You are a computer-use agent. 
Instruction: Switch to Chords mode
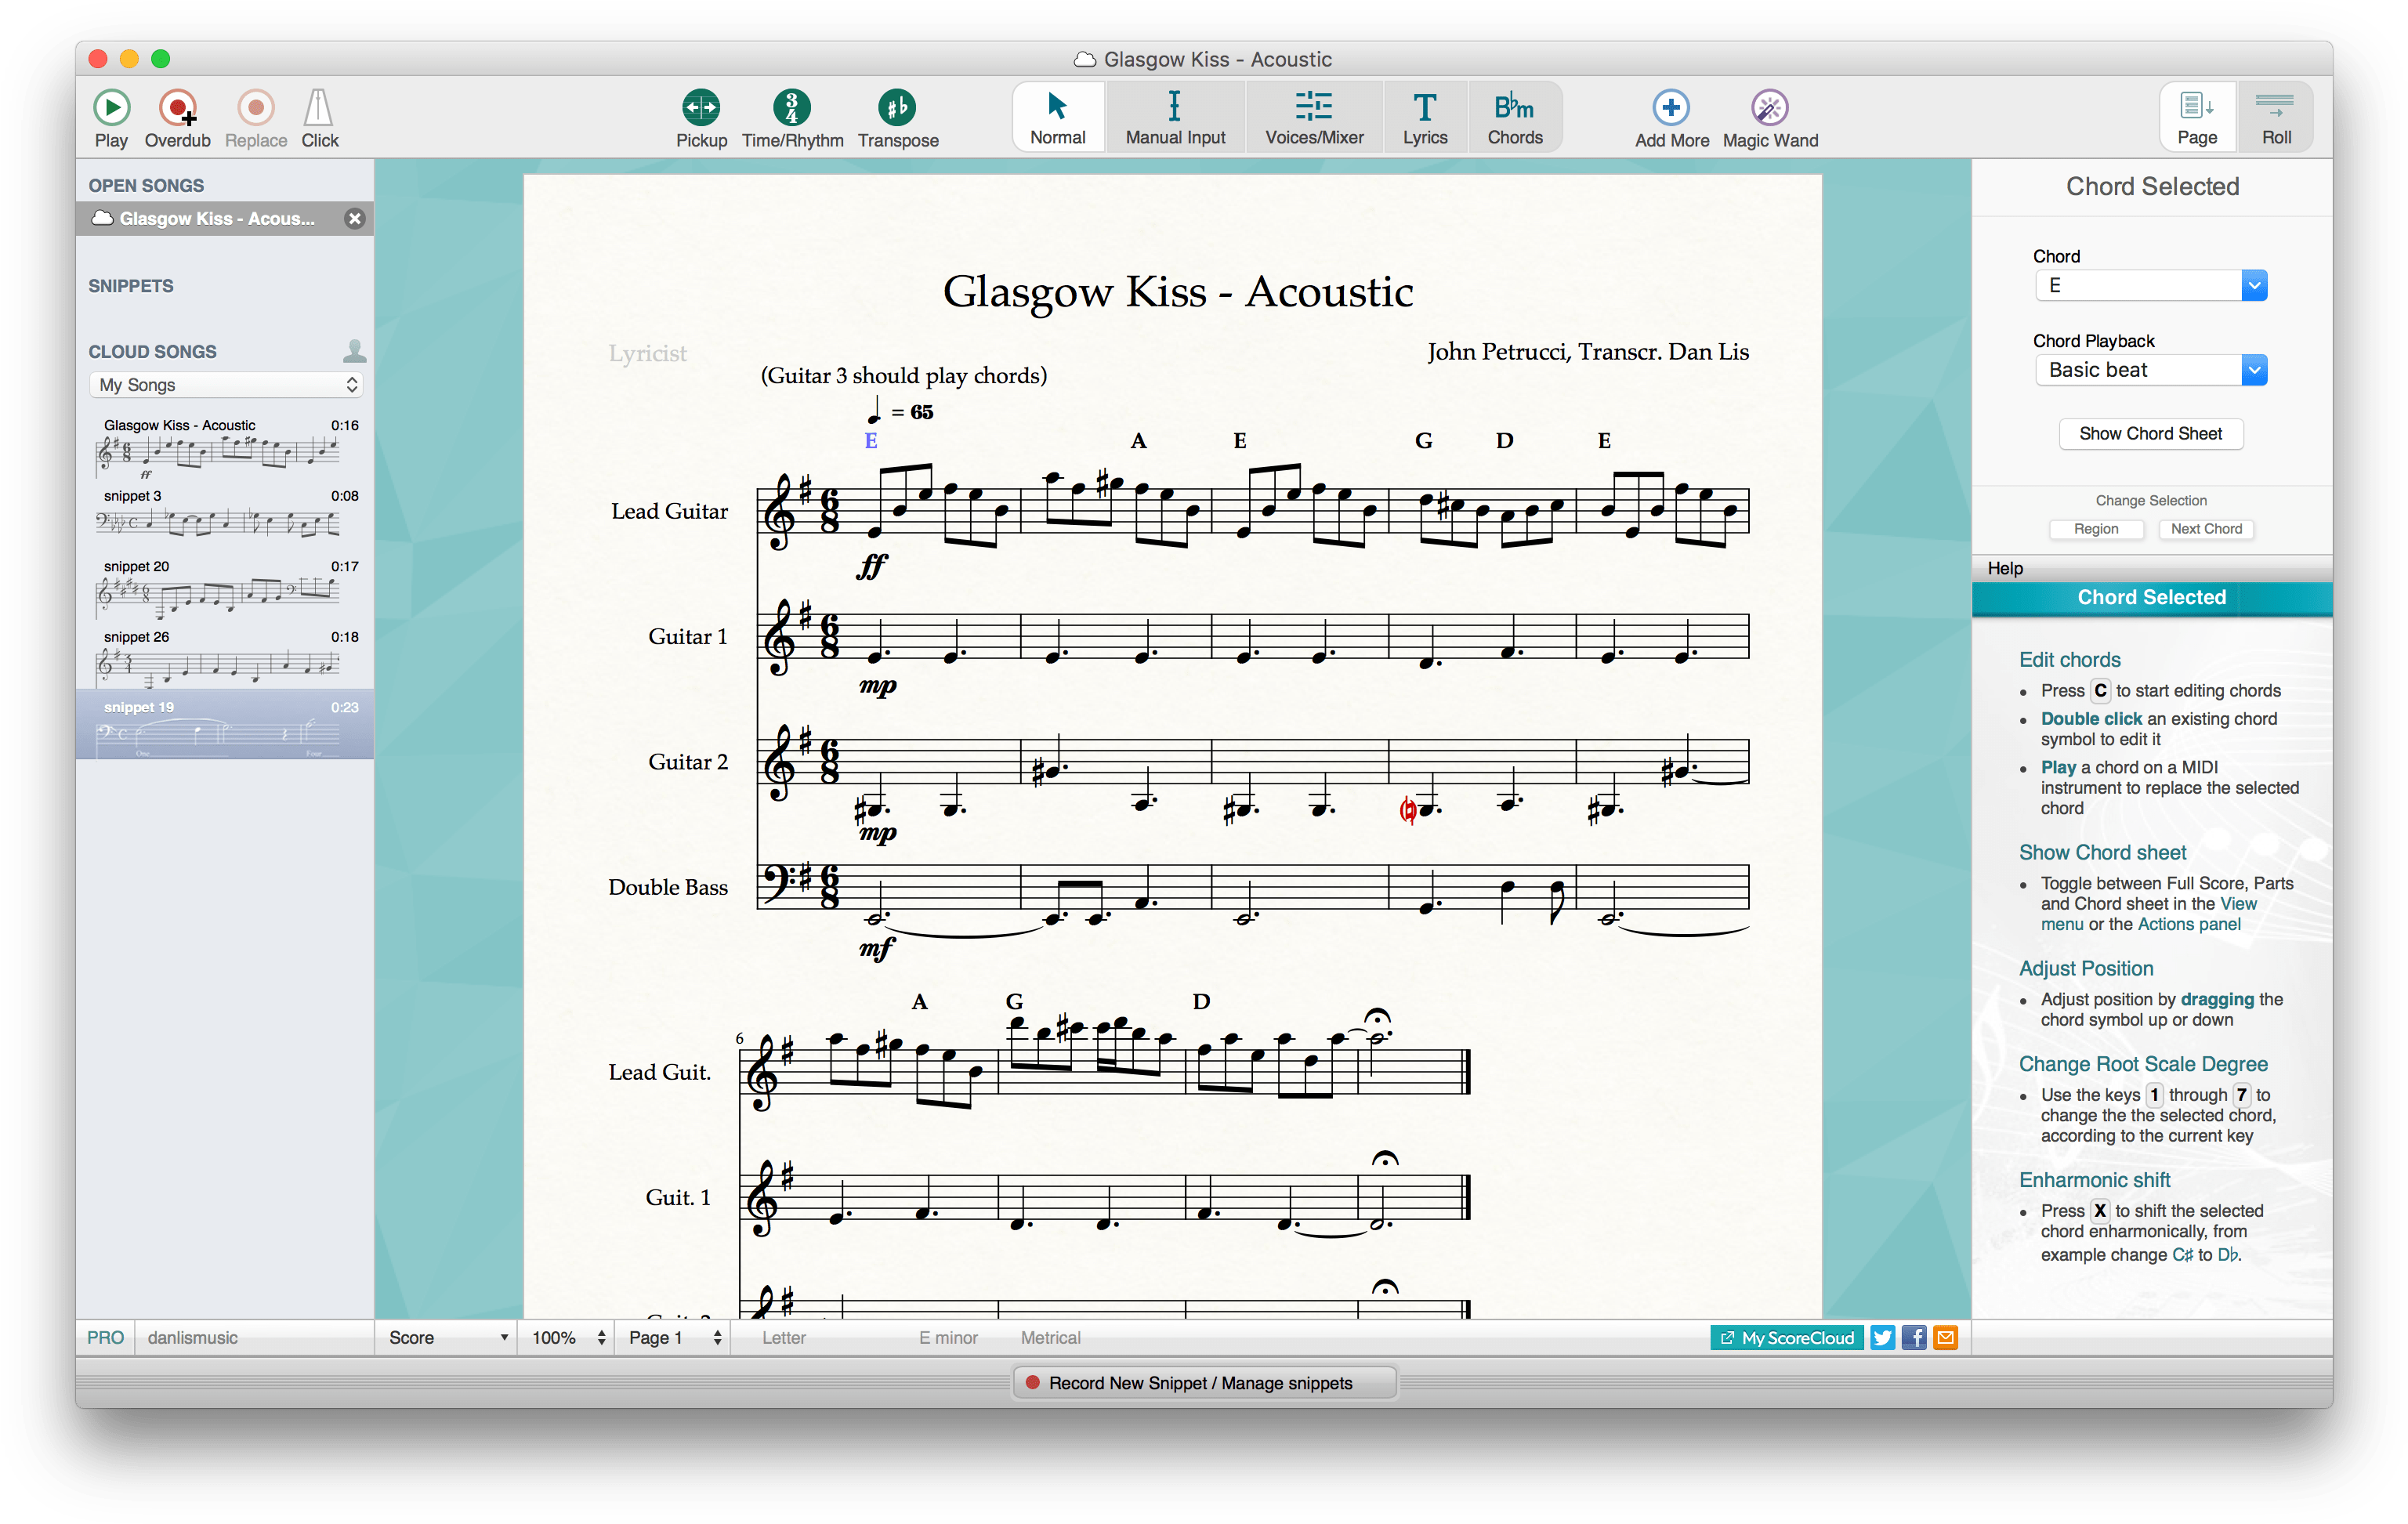pos(1515,118)
